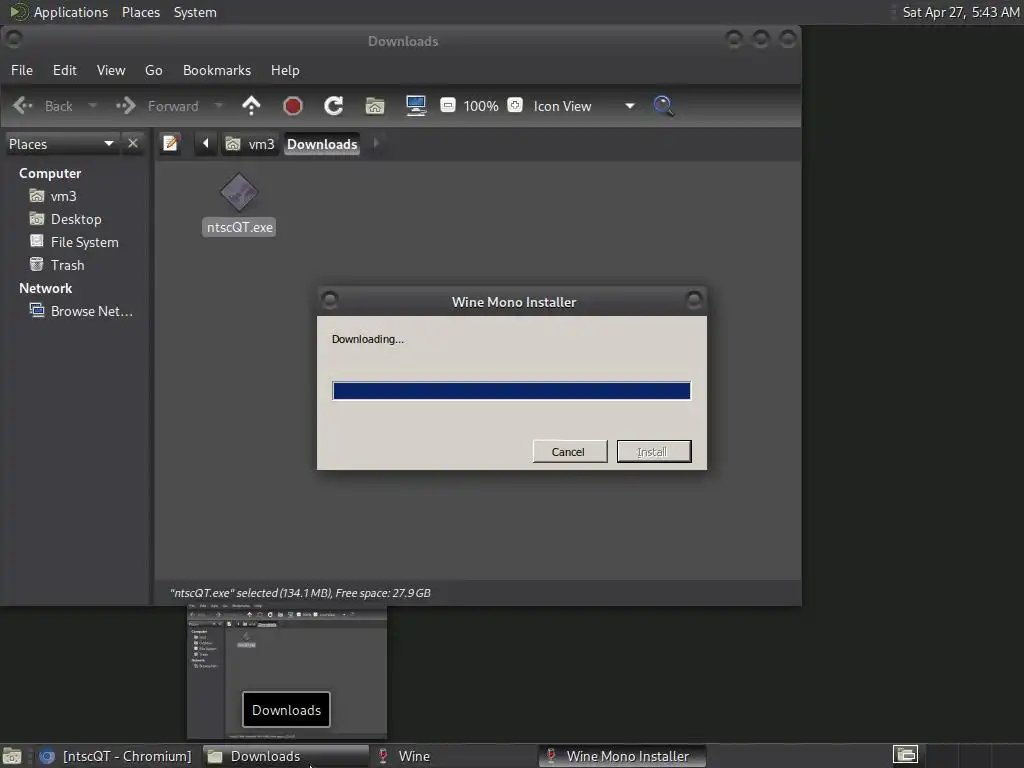The height and width of the screenshot is (768, 1024).
Task: Select vm3 in the path bar
Action: [251, 144]
